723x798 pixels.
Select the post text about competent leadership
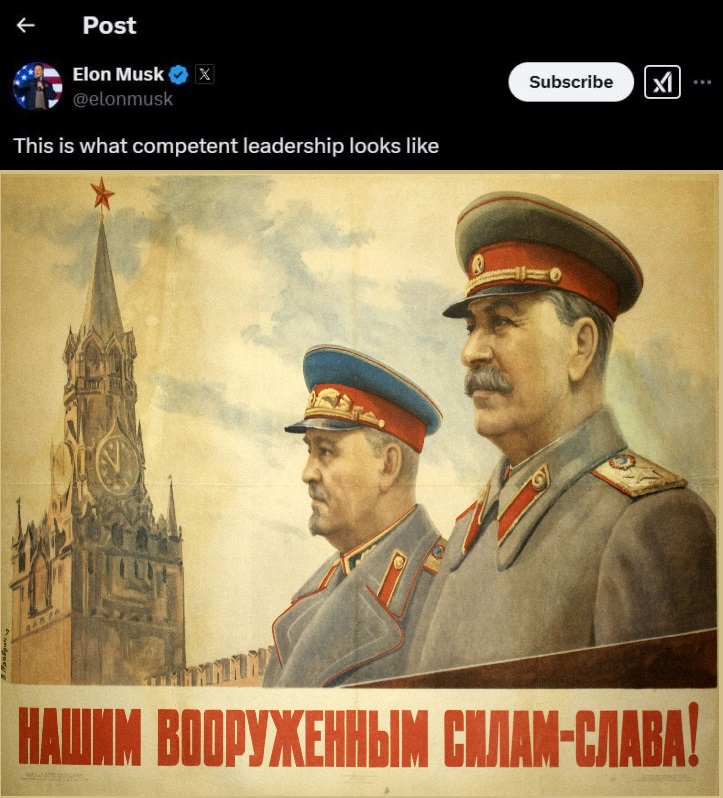226,146
